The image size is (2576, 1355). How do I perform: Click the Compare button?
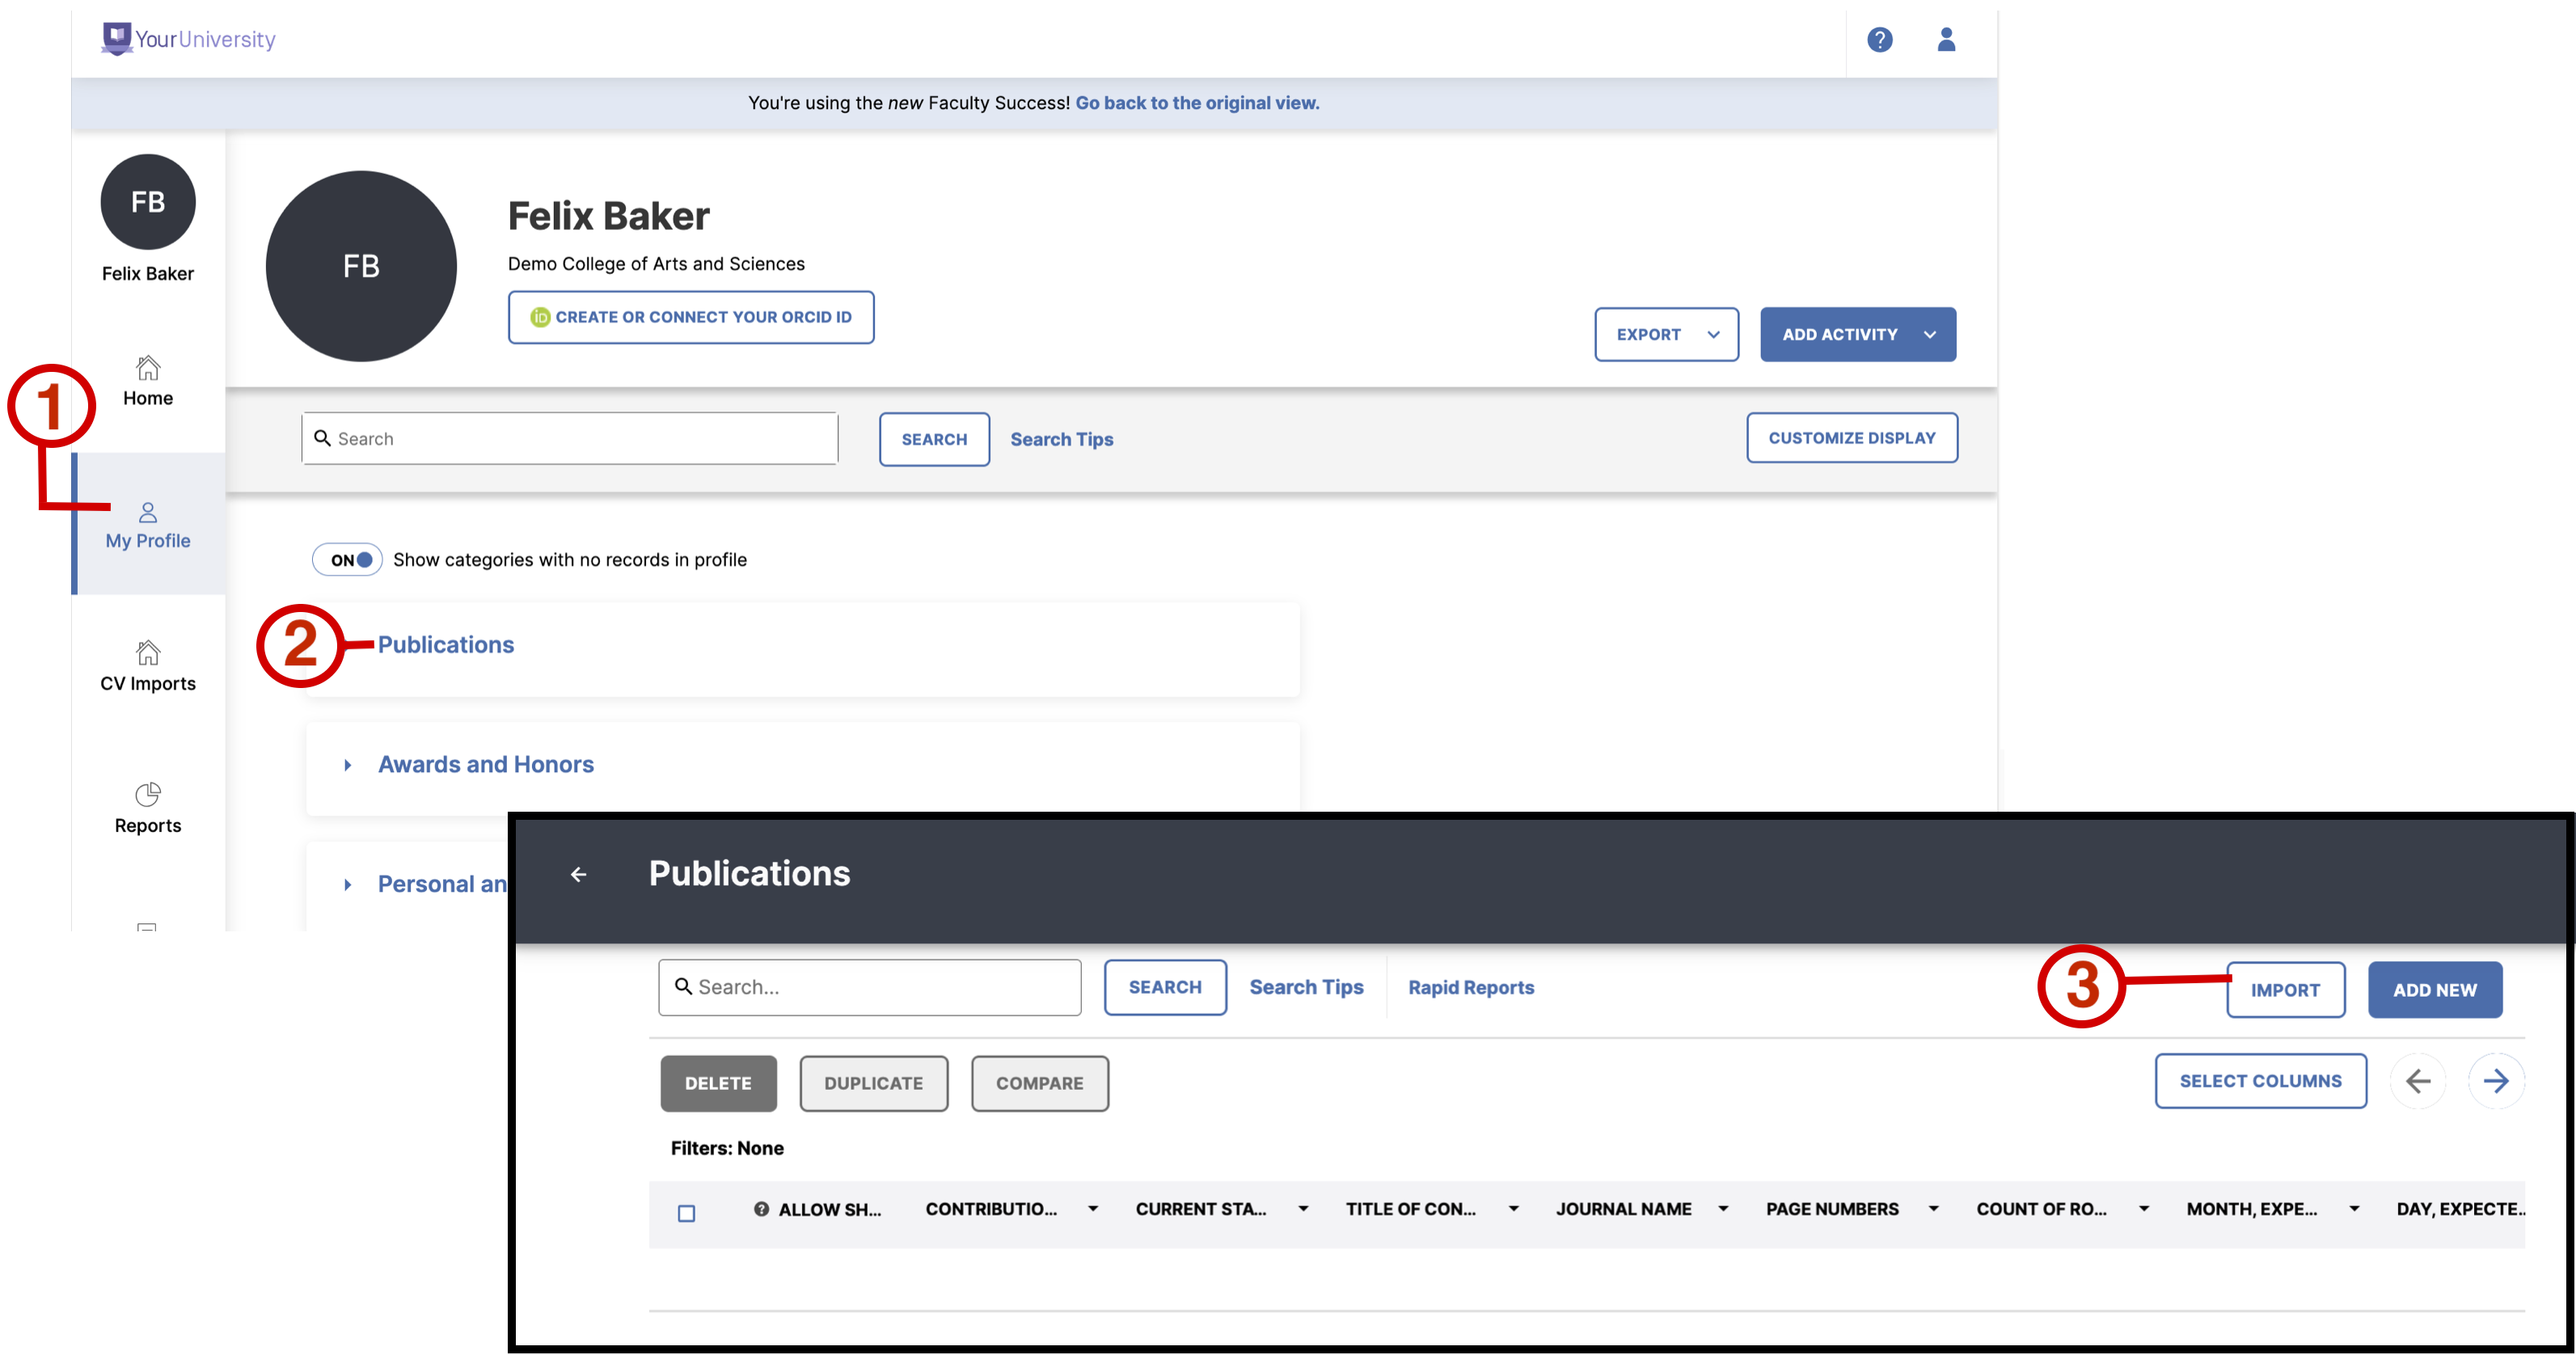[x=1039, y=1083]
